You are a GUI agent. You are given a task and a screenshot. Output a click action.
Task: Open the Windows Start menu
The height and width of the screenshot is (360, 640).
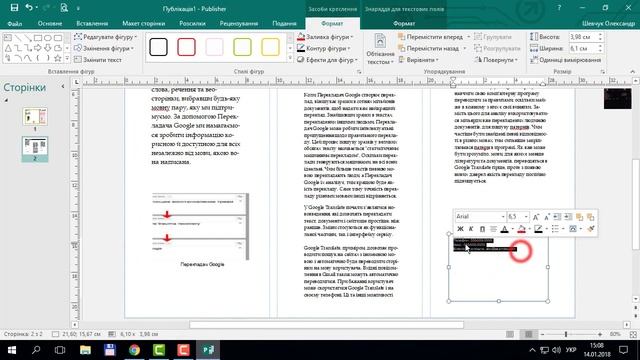(12, 350)
